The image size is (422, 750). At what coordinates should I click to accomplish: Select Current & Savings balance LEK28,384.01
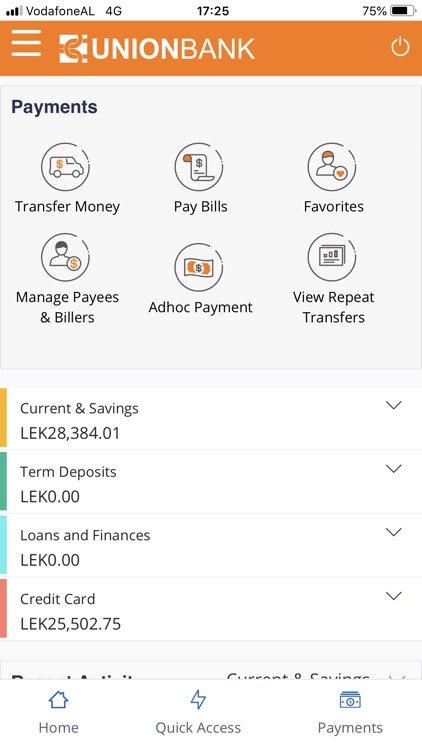click(70, 433)
